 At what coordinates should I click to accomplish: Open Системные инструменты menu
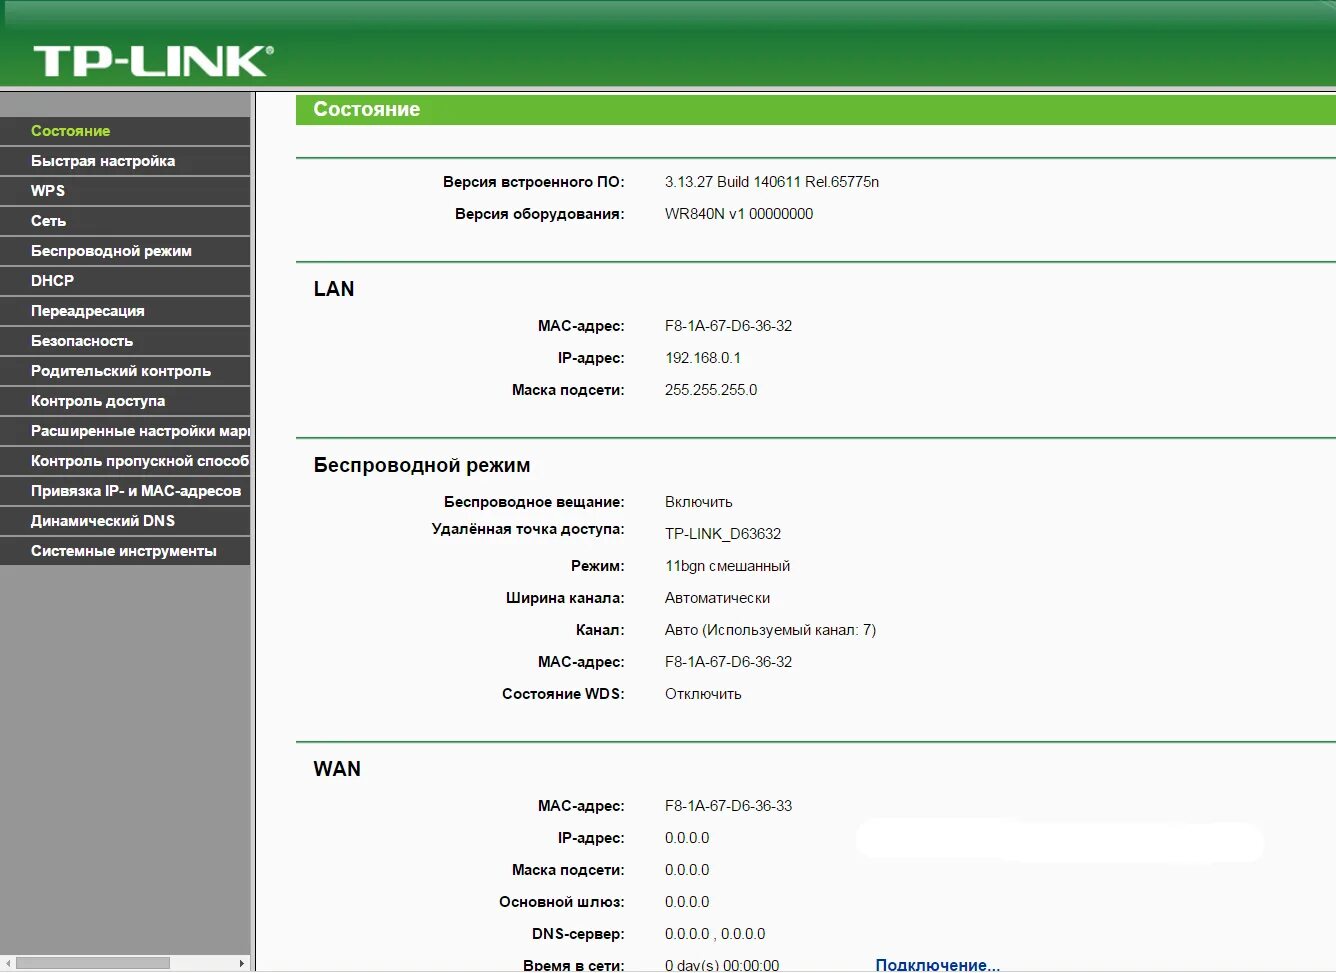coord(125,551)
